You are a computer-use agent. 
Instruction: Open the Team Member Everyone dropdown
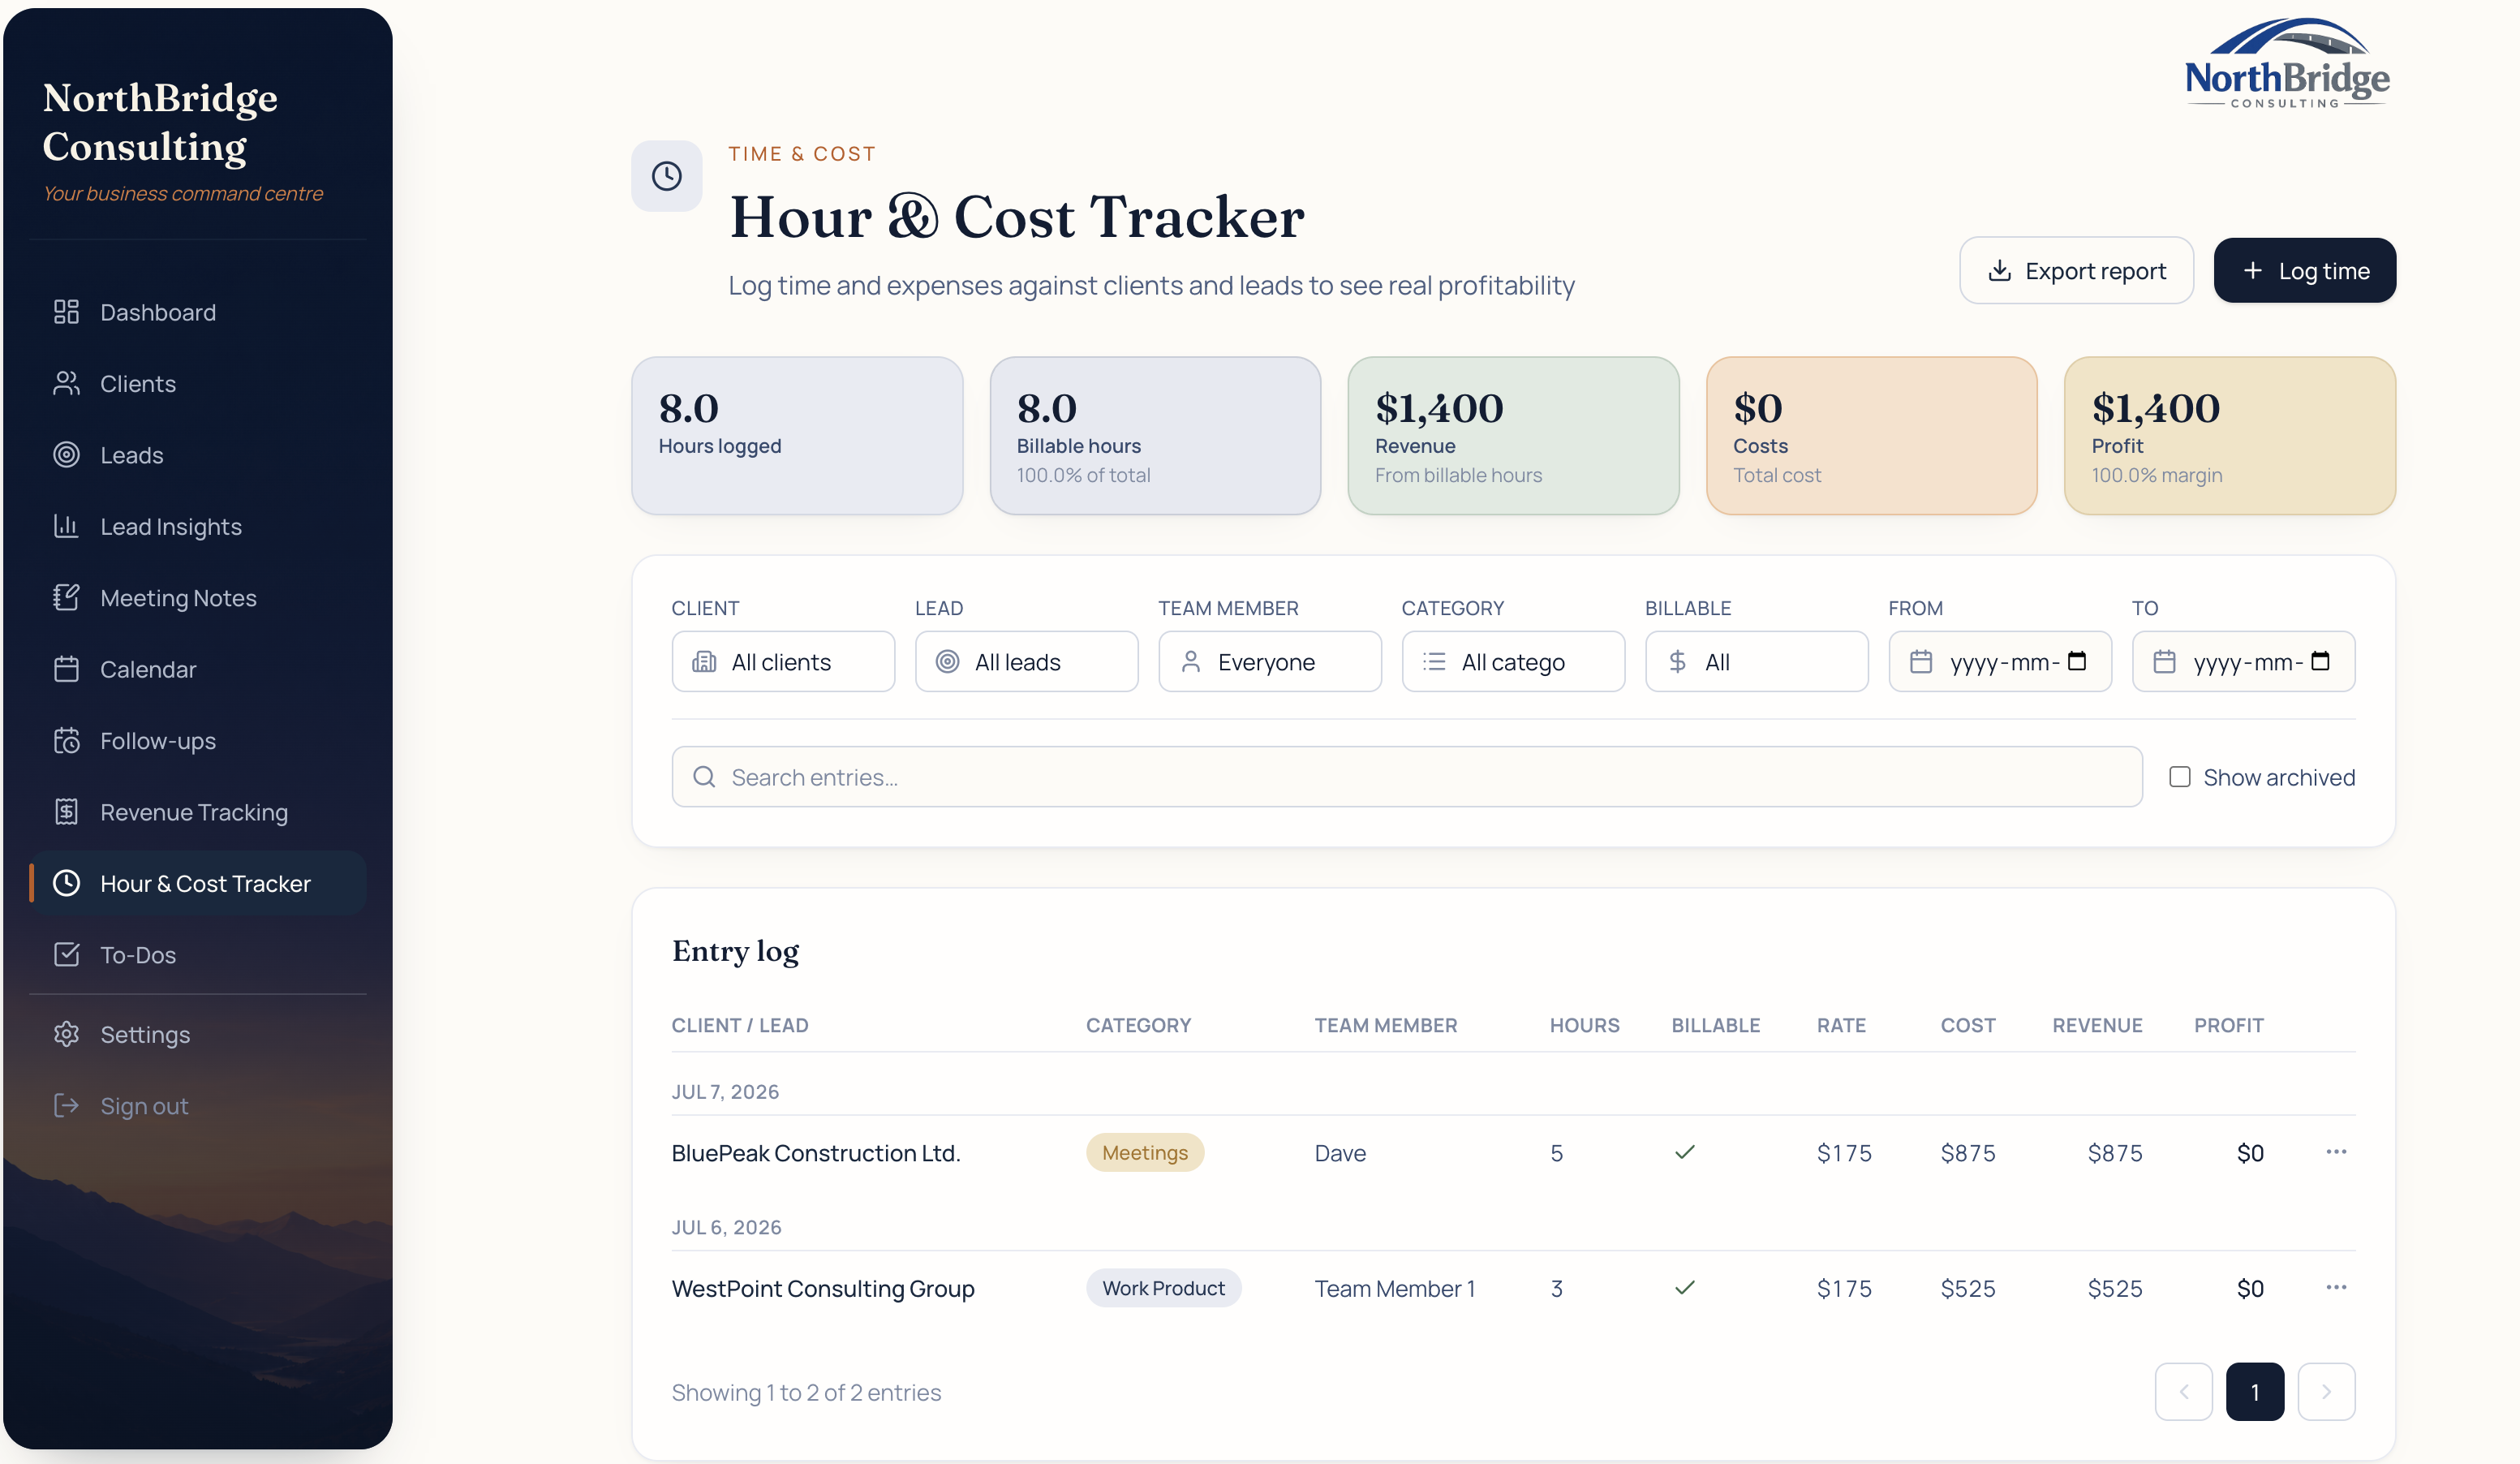1270,662
